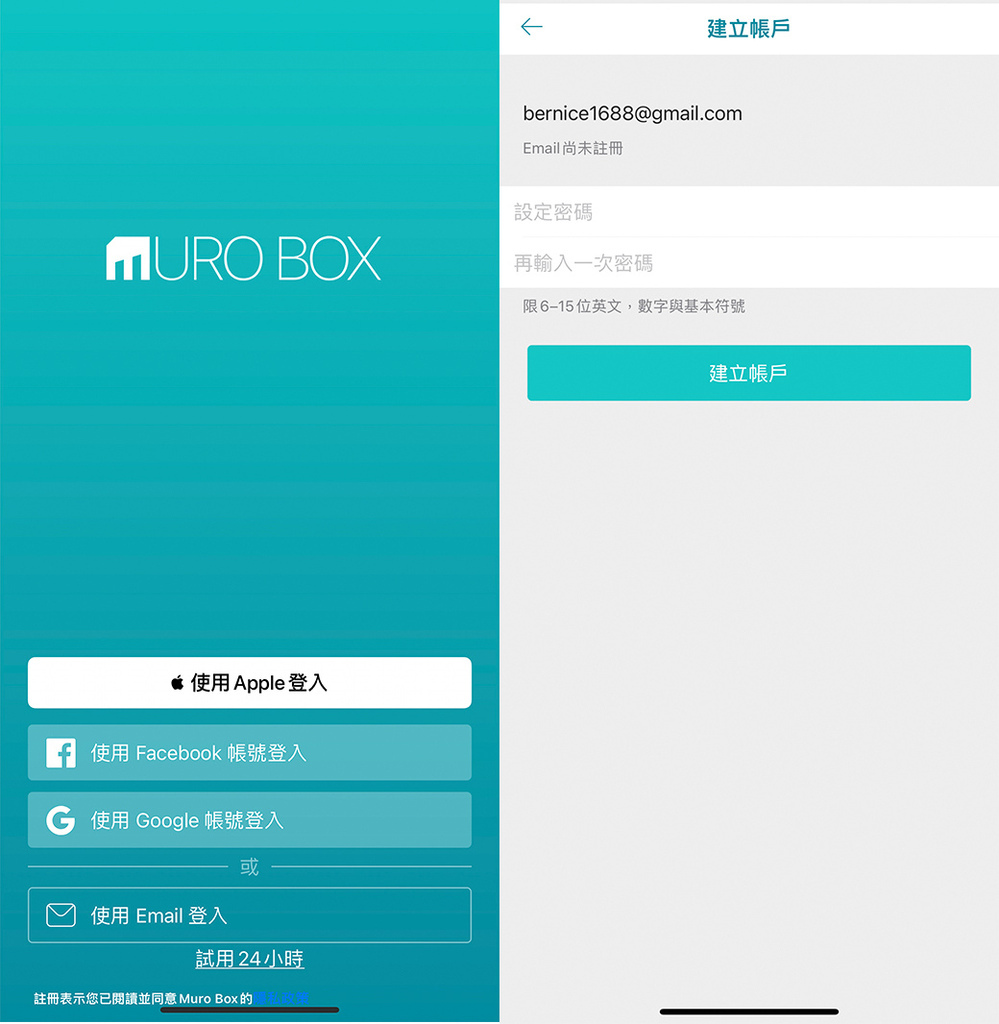The height and width of the screenshot is (1024, 999).
Task: Tap home indicator bar on signup screen
Action: pos(749,1012)
